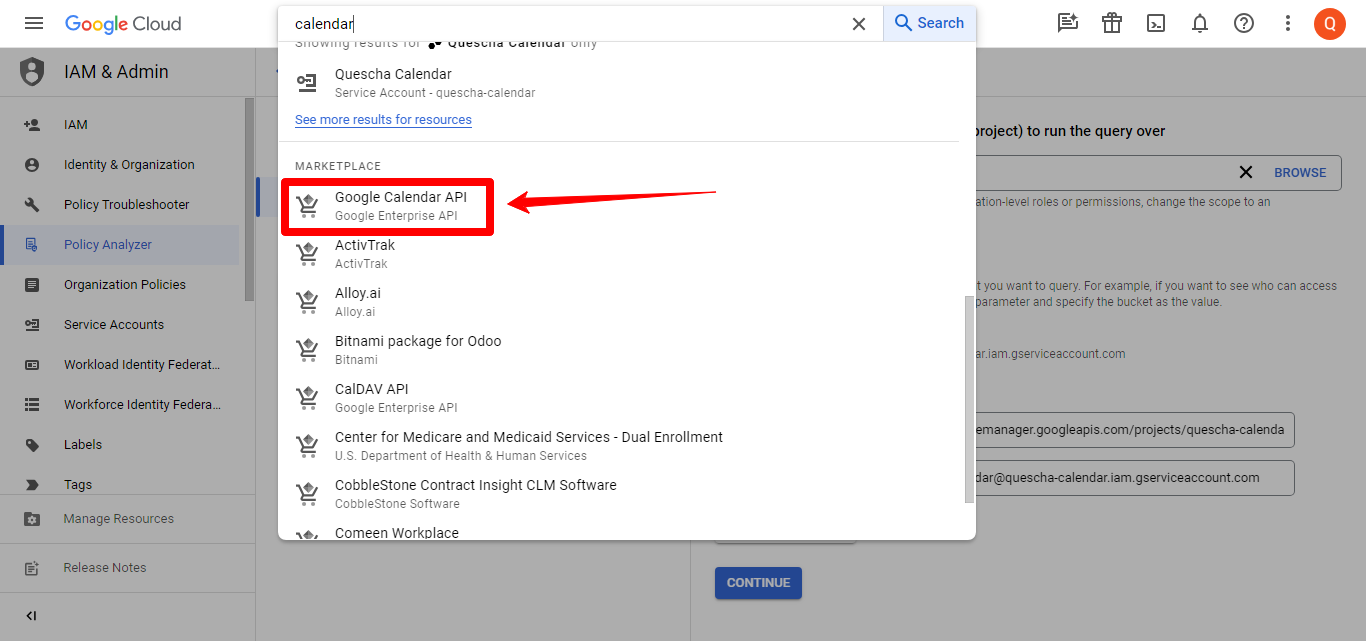
Task: Click the notifications bell icon
Action: (x=1200, y=23)
